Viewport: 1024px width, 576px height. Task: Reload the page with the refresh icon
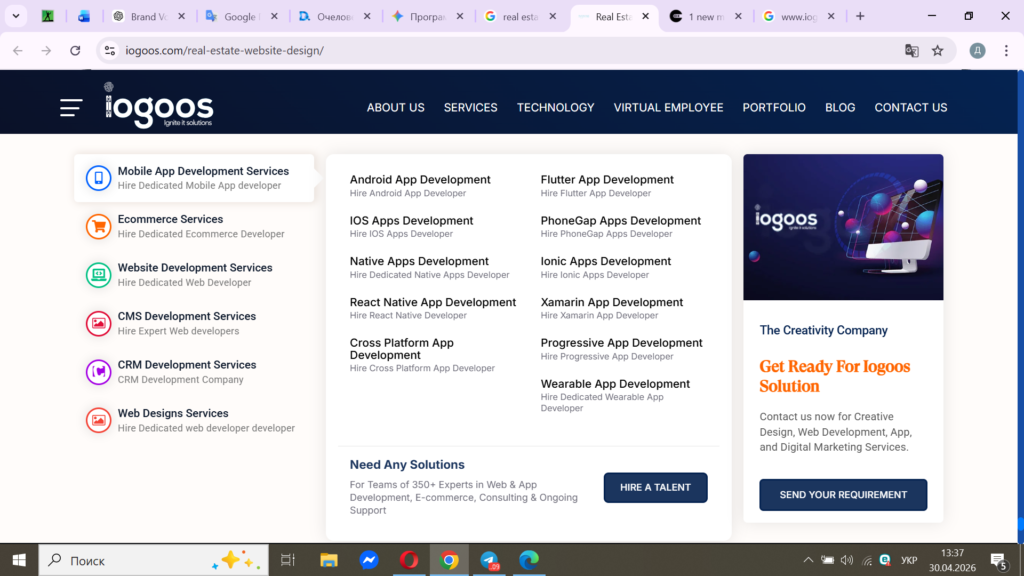point(75,50)
